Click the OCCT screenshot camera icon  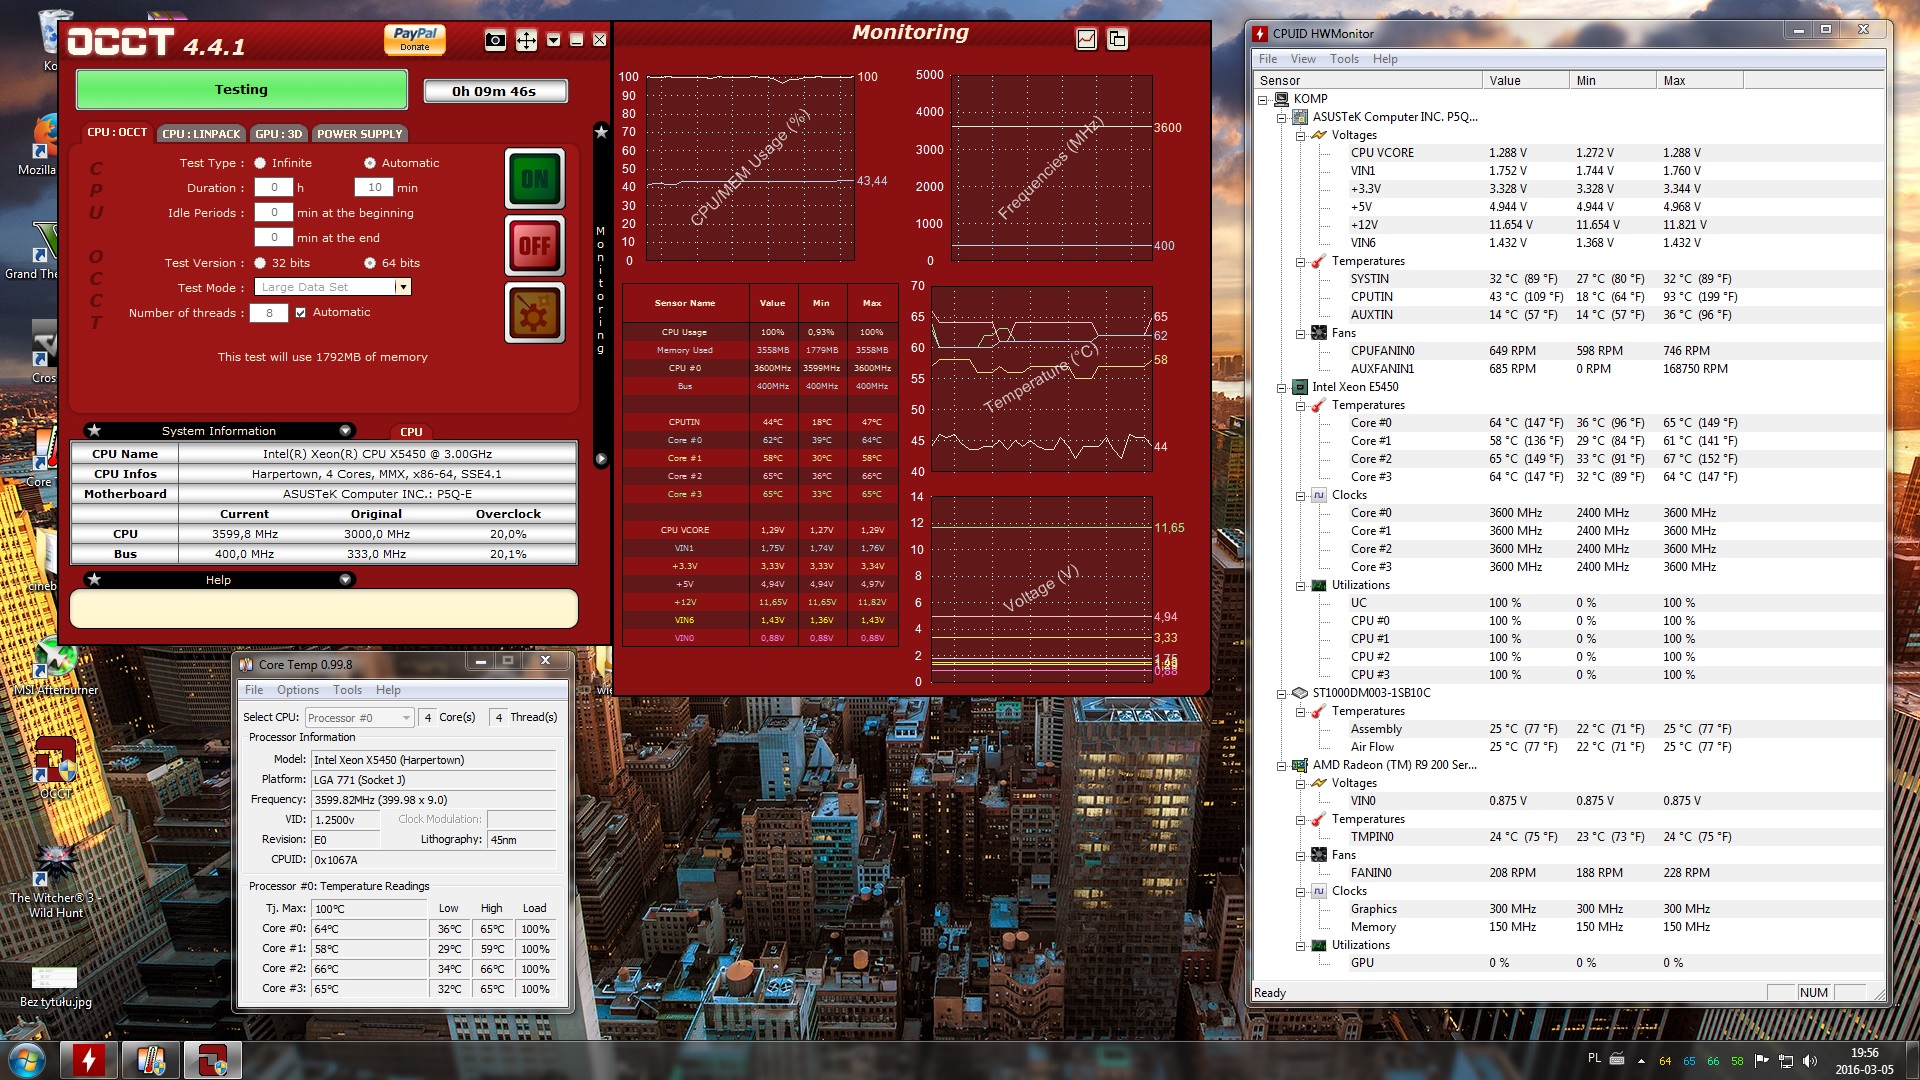pos(495,40)
